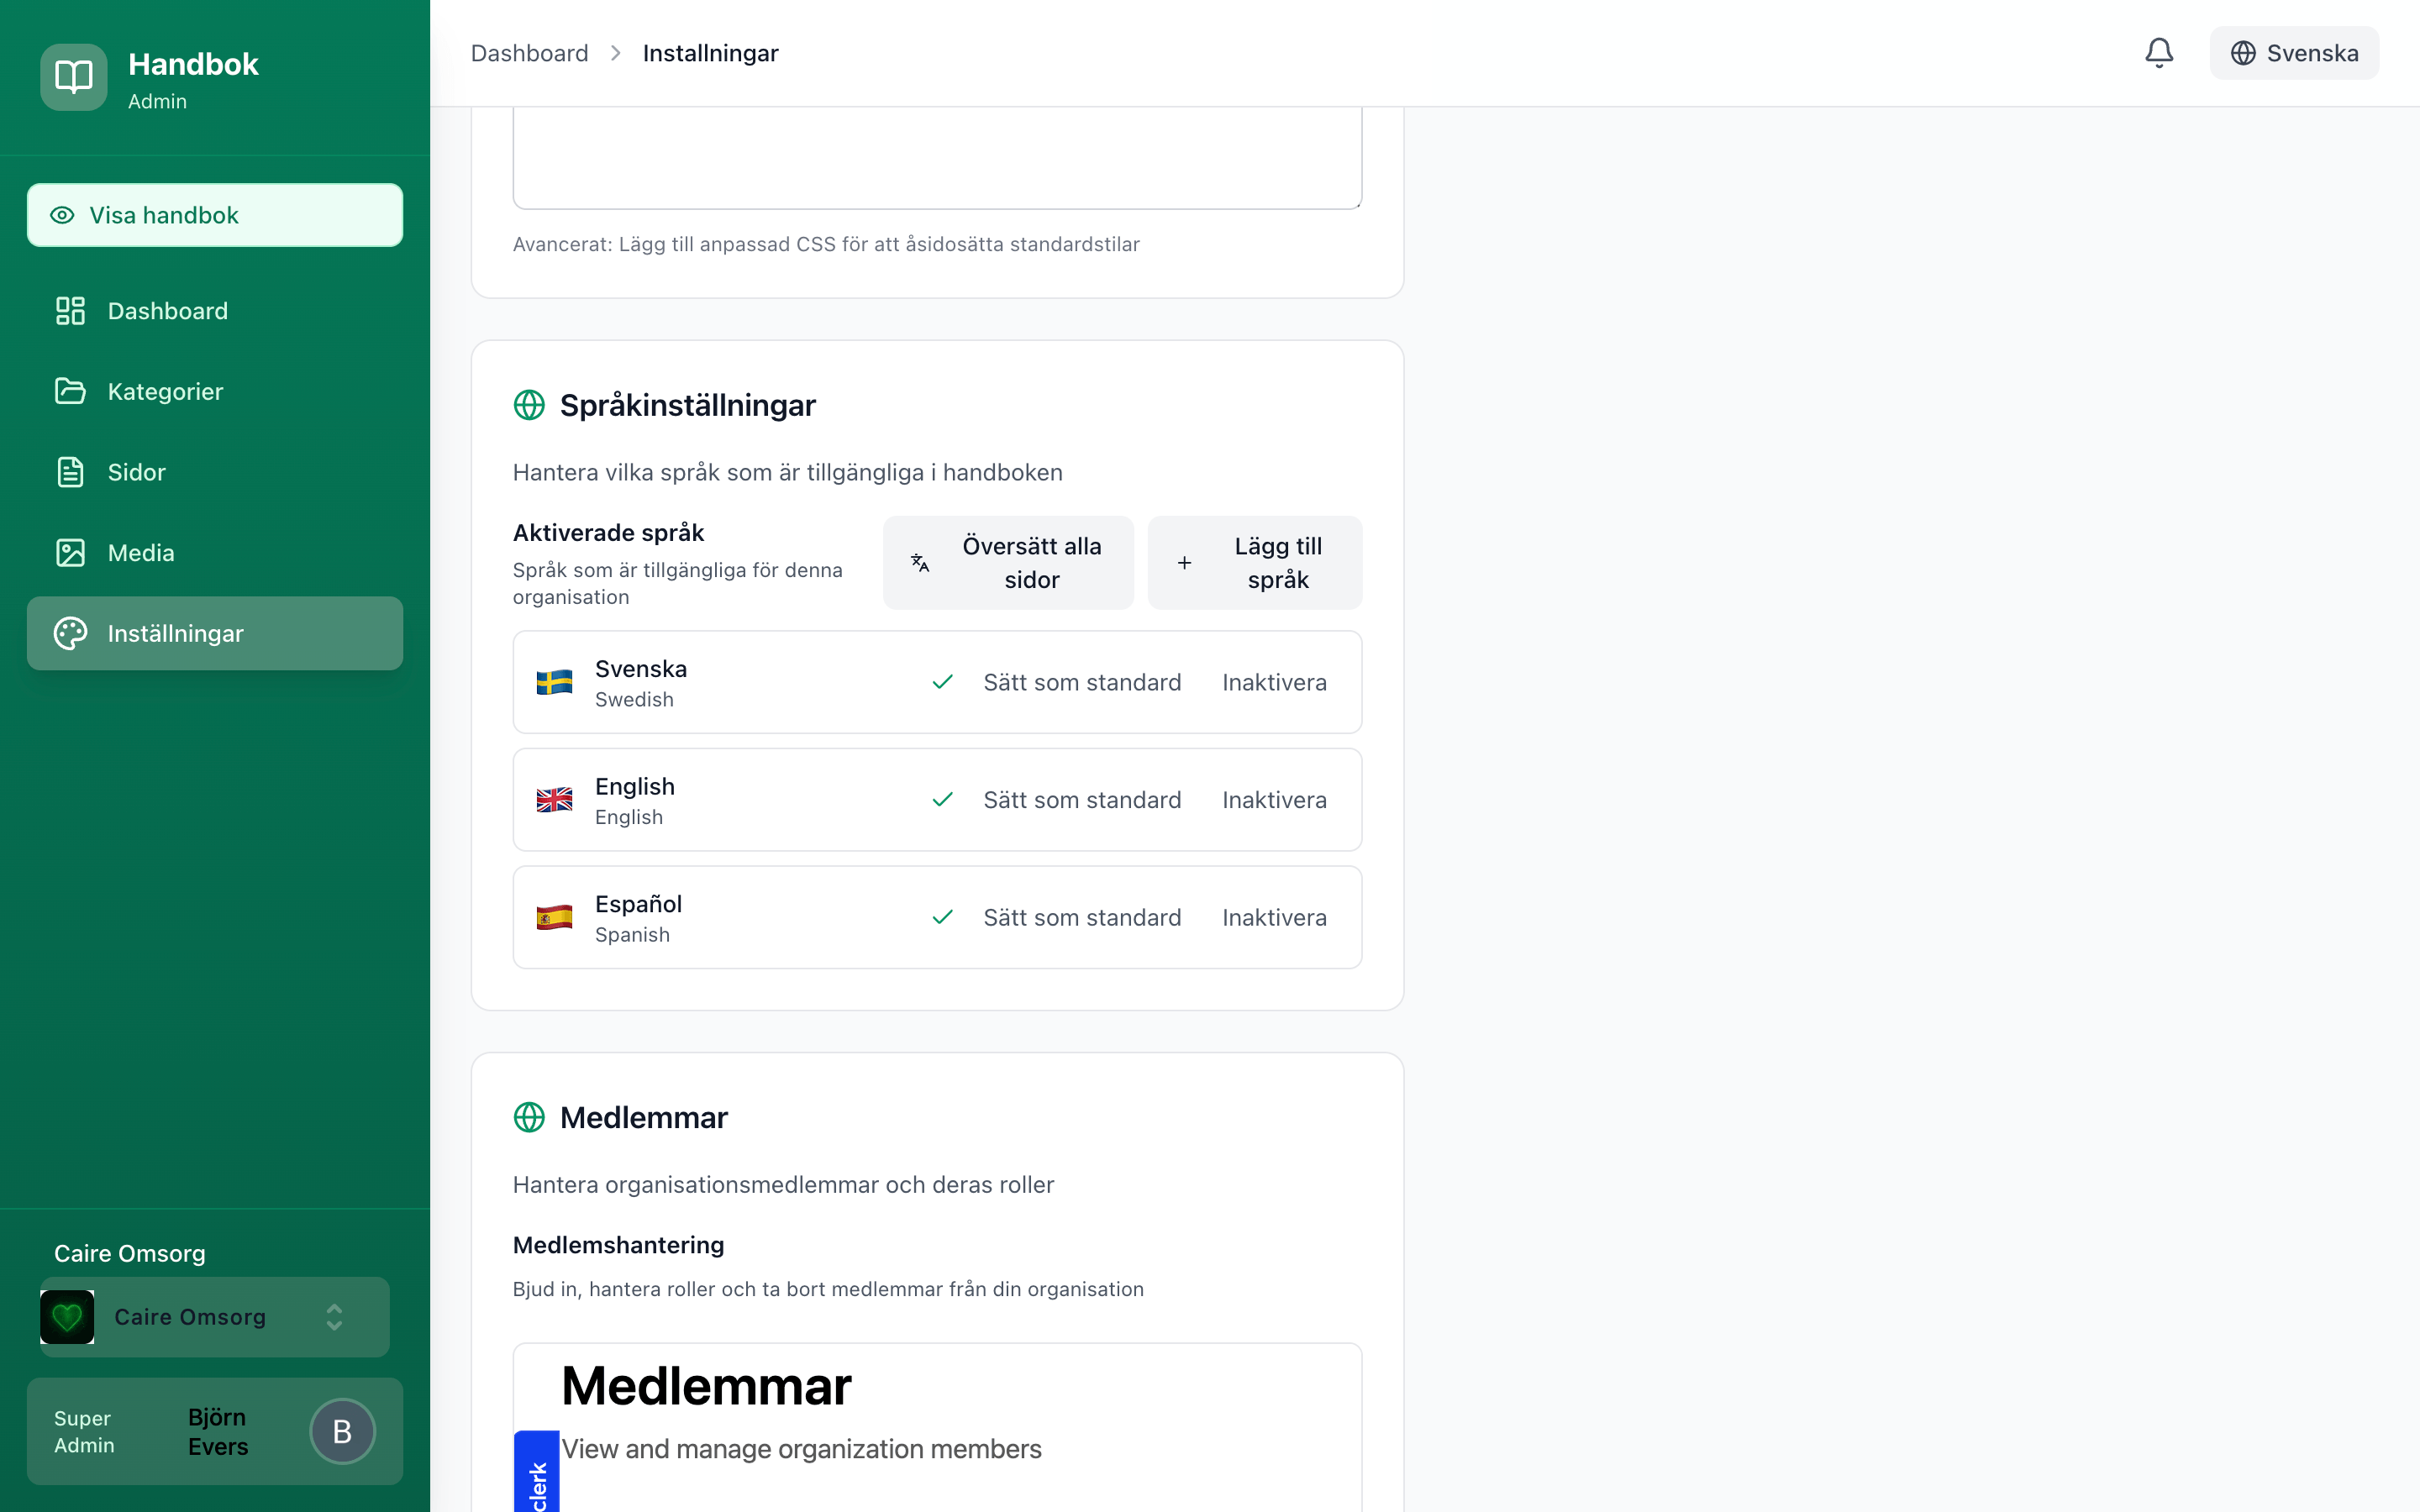Open notifications via the bell icon
Screen dimensions: 2420x1512
pos(2158,53)
